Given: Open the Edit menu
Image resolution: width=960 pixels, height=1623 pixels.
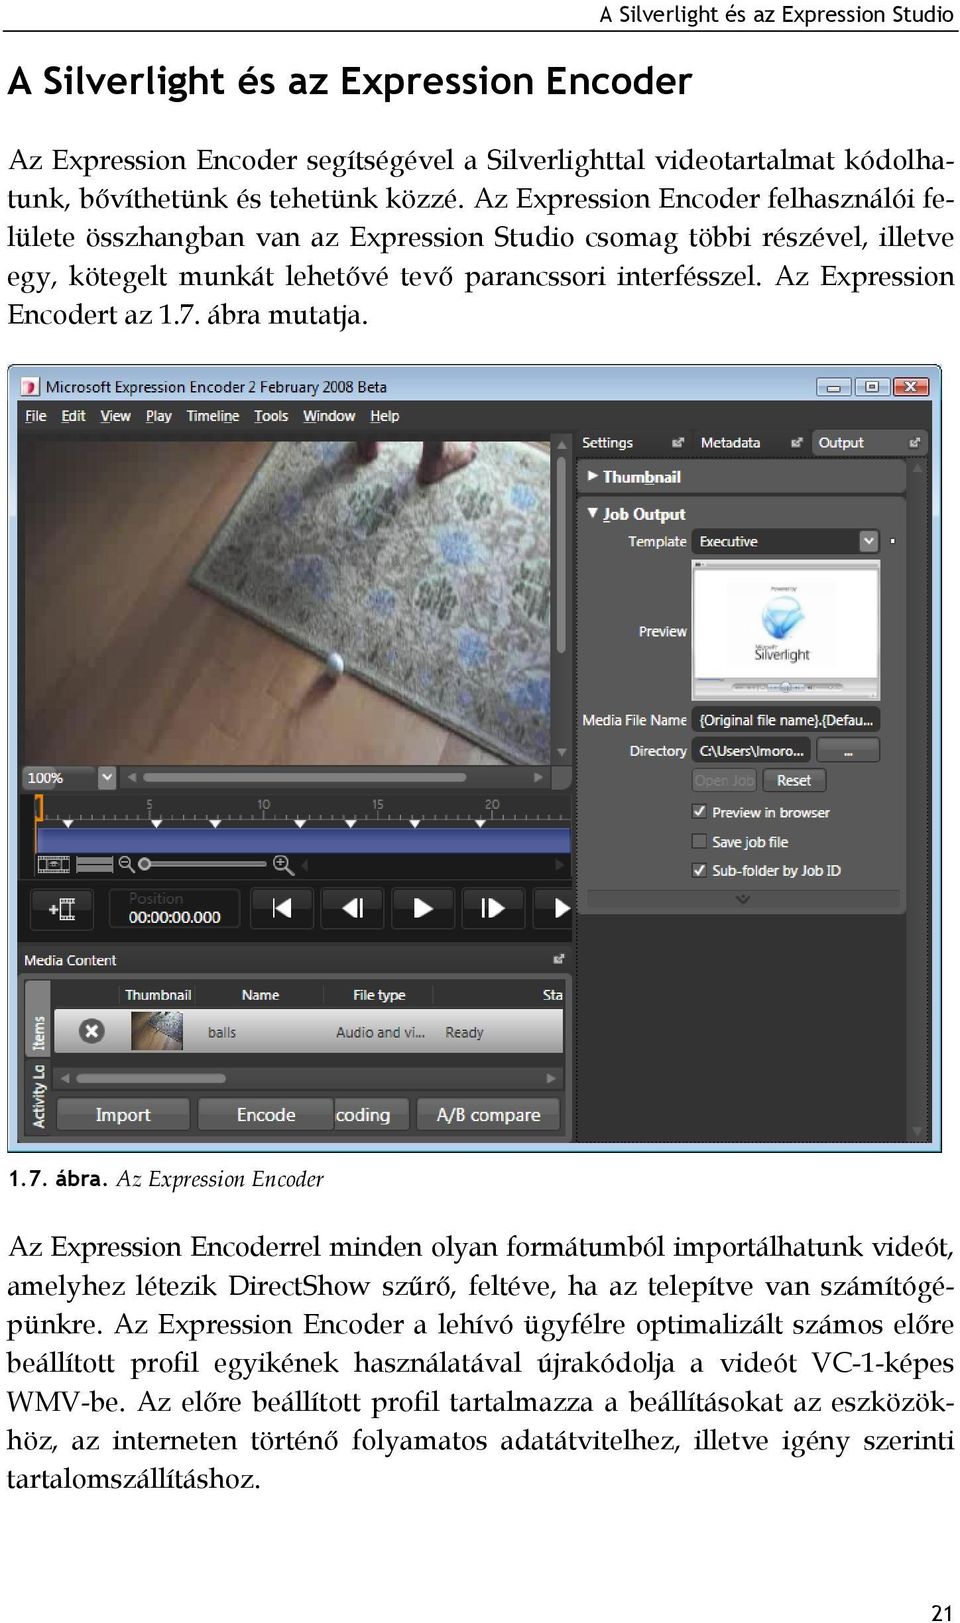Looking at the screenshot, I should [73, 416].
